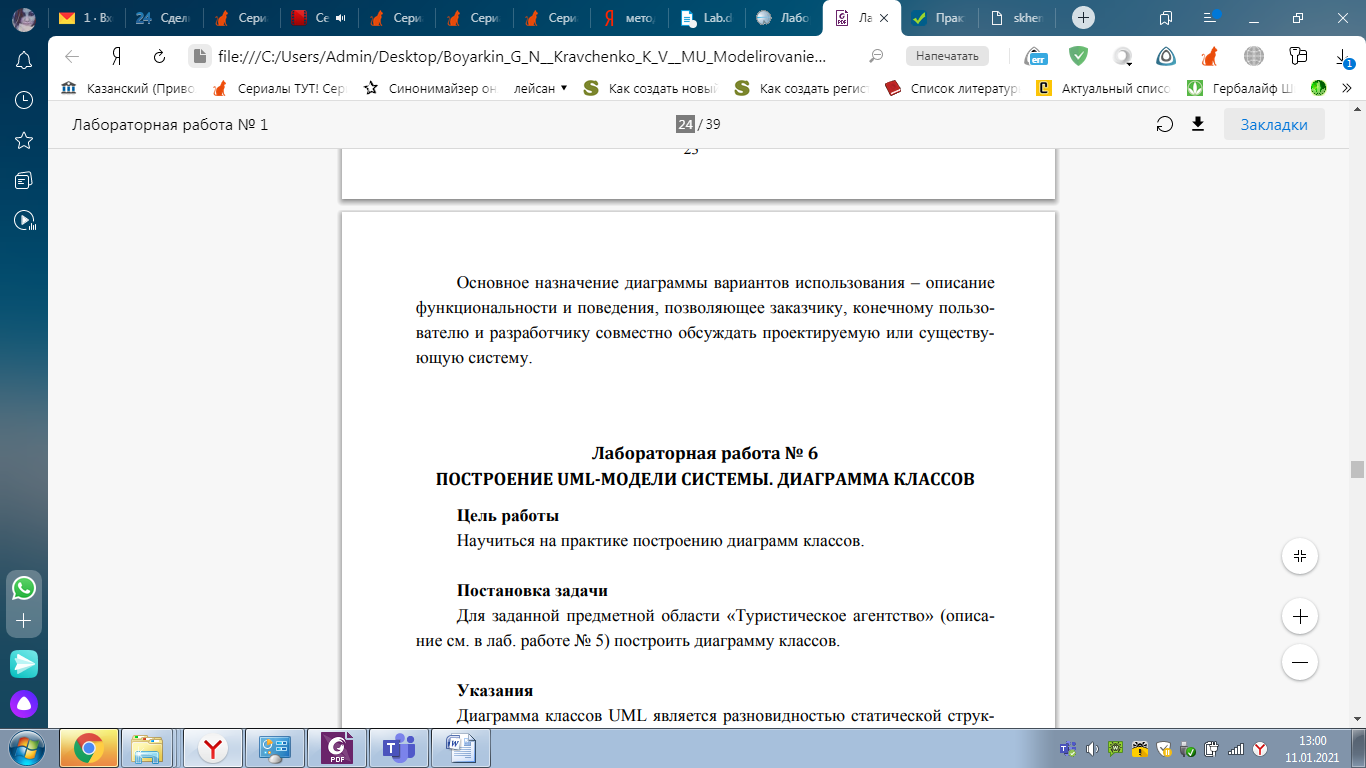
Task: Edit the current page number field 24
Action: (x=685, y=125)
